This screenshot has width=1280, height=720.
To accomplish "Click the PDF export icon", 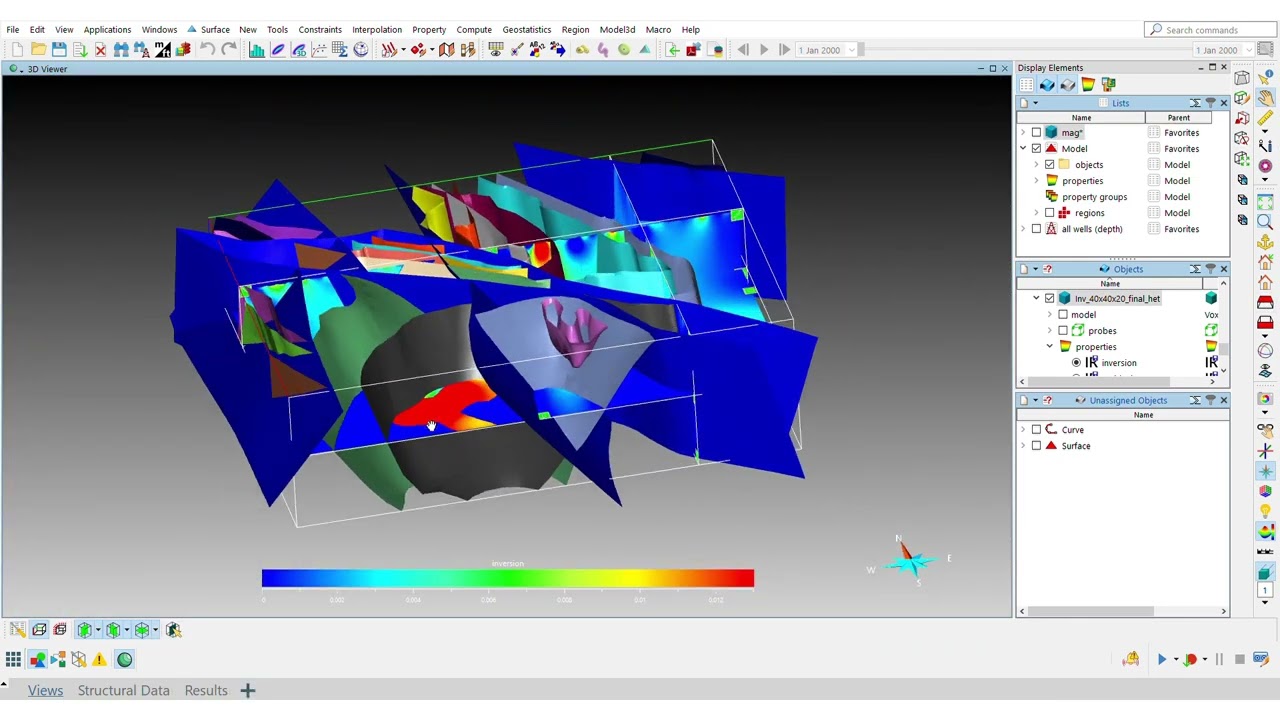I will point(693,50).
